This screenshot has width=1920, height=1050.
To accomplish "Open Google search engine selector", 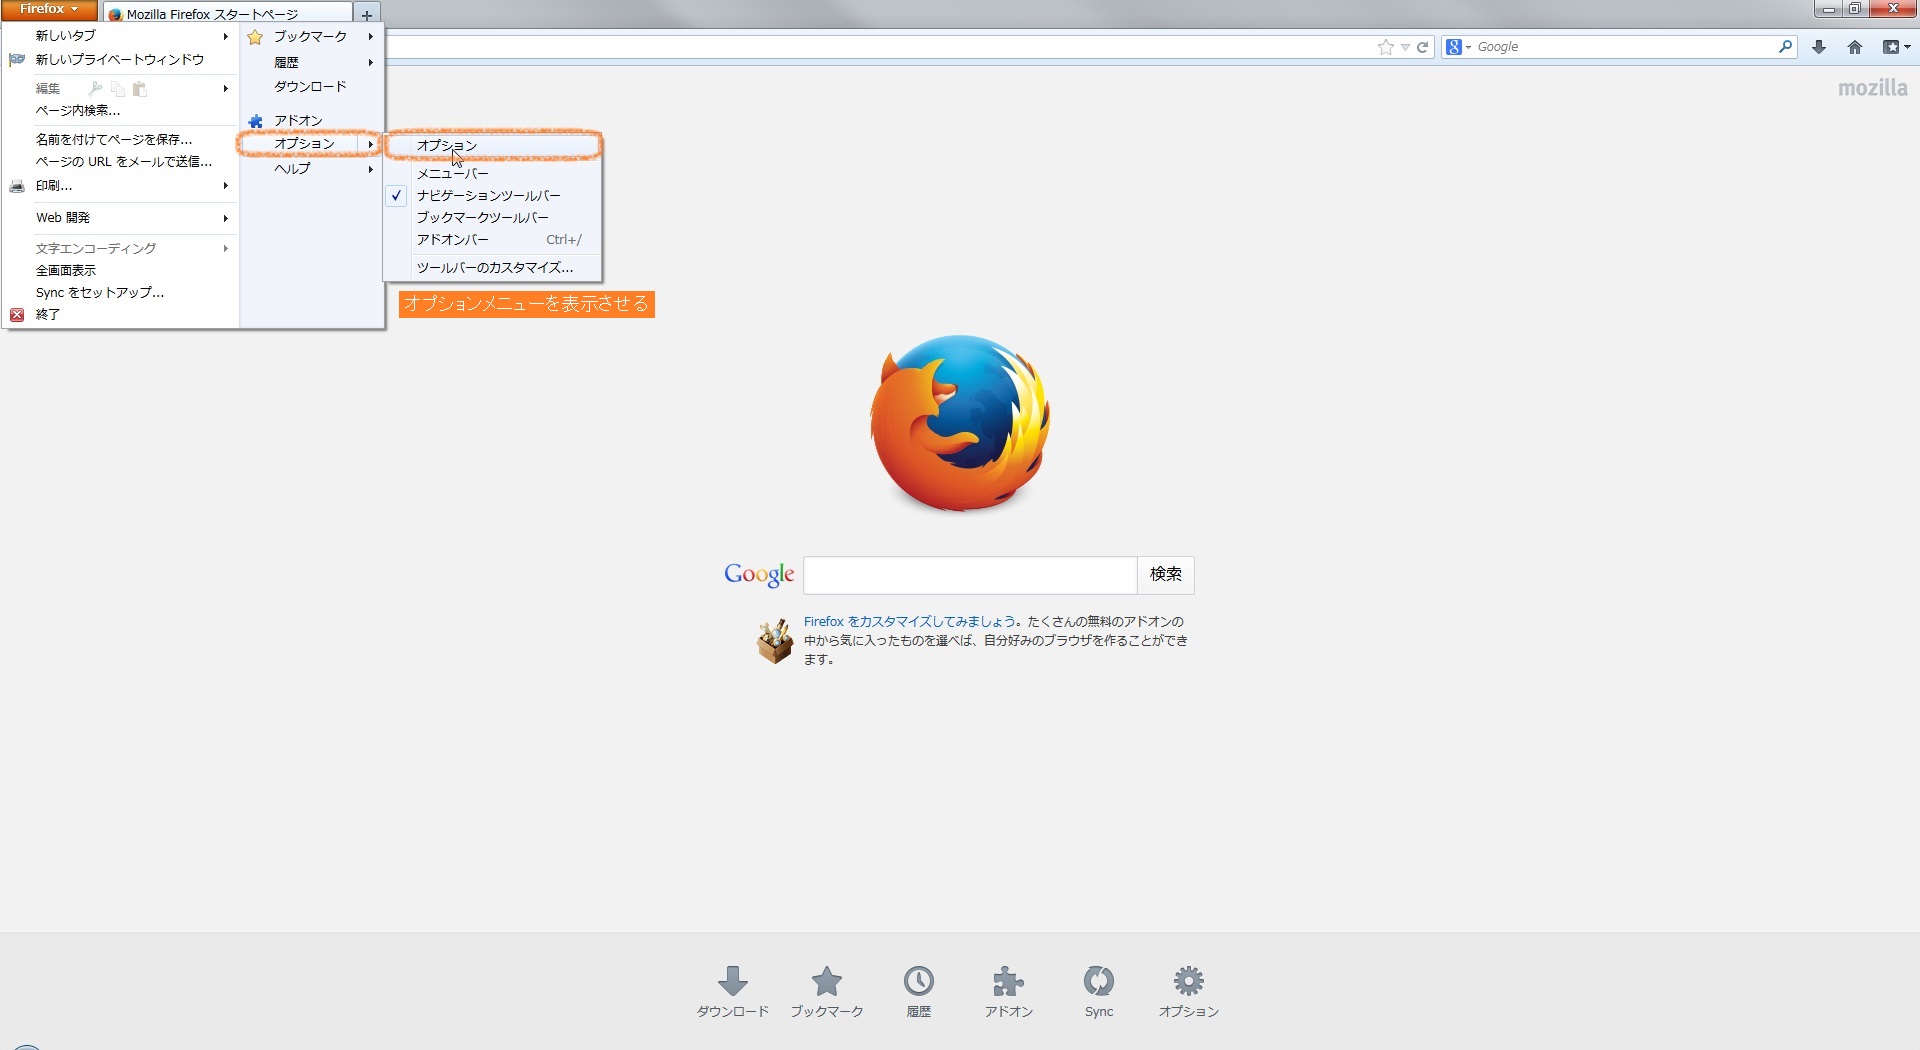I will [1458, 47].
